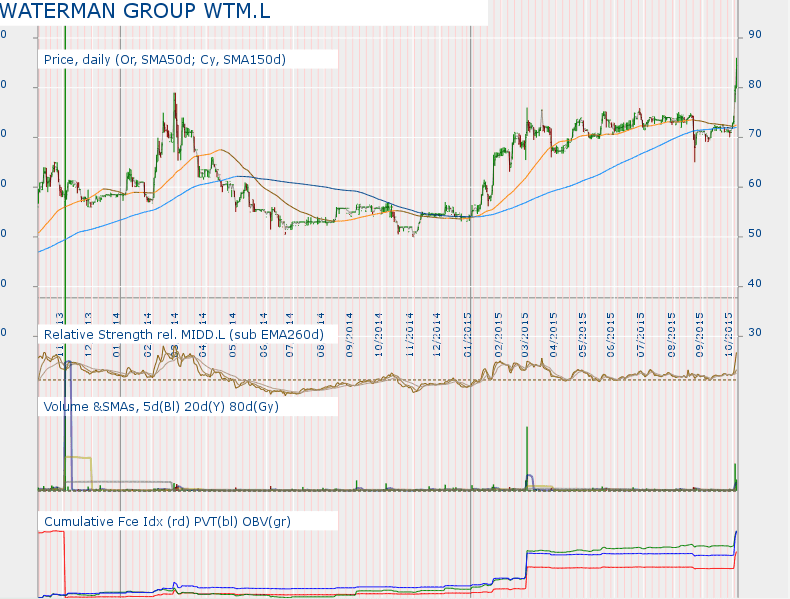Click the 10/2015 date axis label
Viewport: 790px width, 599px height.
click(729, 335)
